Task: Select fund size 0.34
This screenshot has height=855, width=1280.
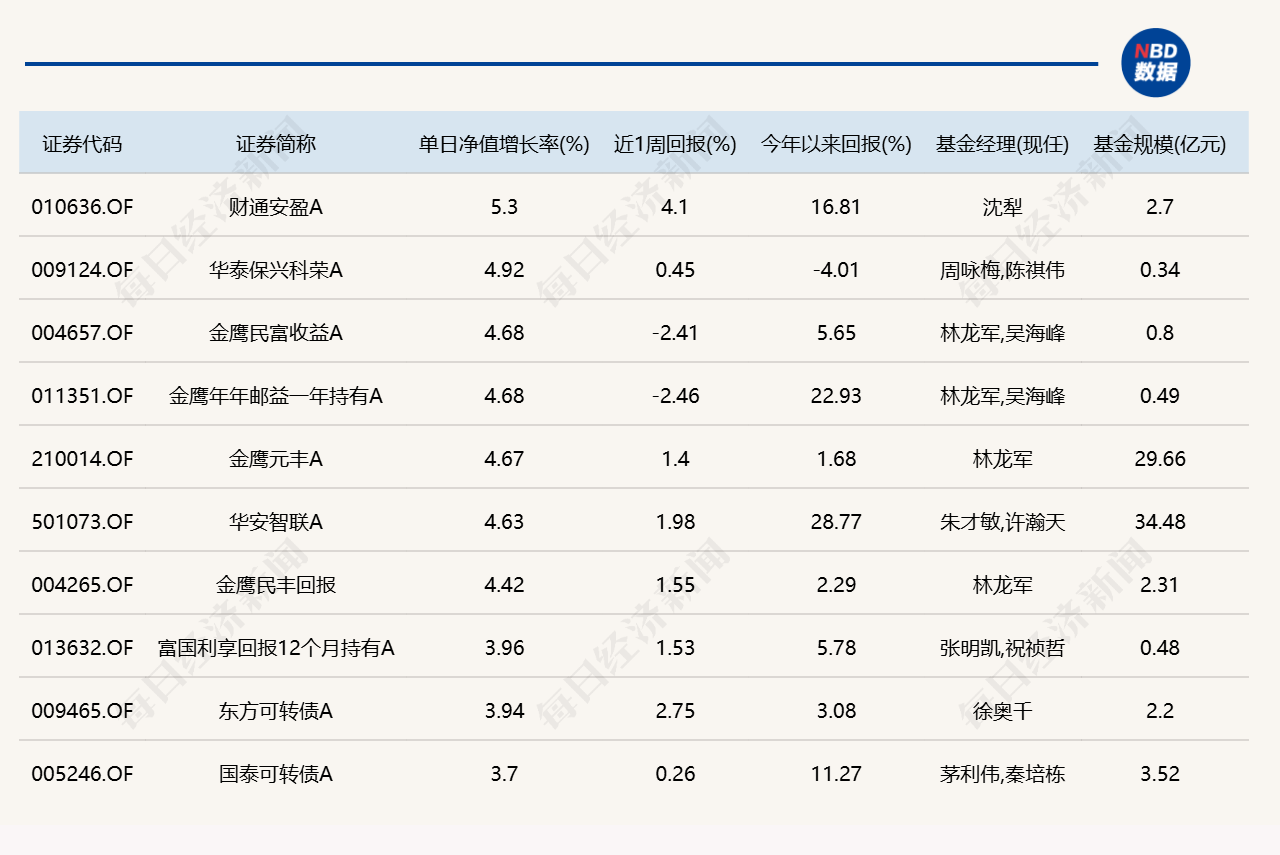Action: click(x=1160, y=270)
